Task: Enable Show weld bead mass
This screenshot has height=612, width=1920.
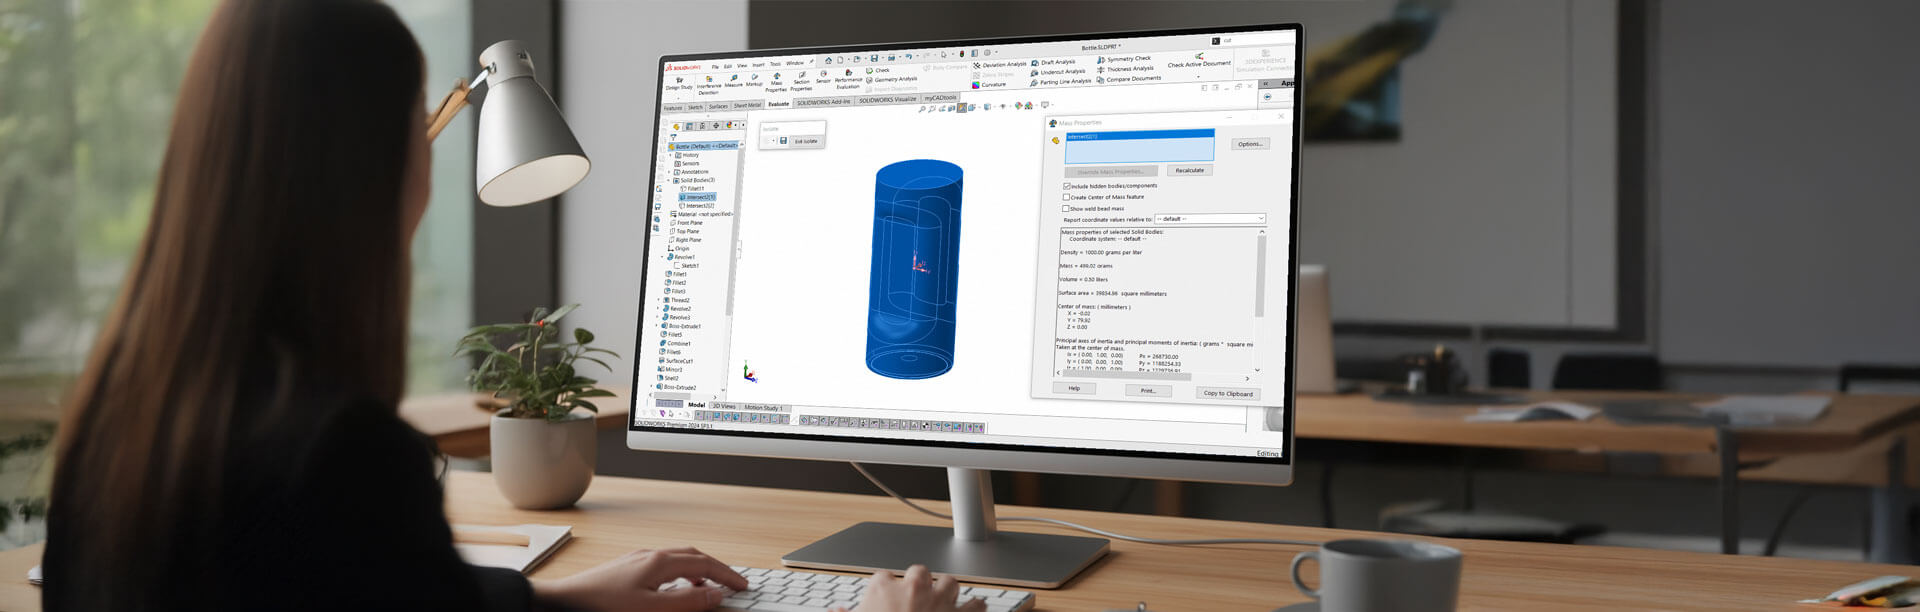Action: (x=1066, y=209)
